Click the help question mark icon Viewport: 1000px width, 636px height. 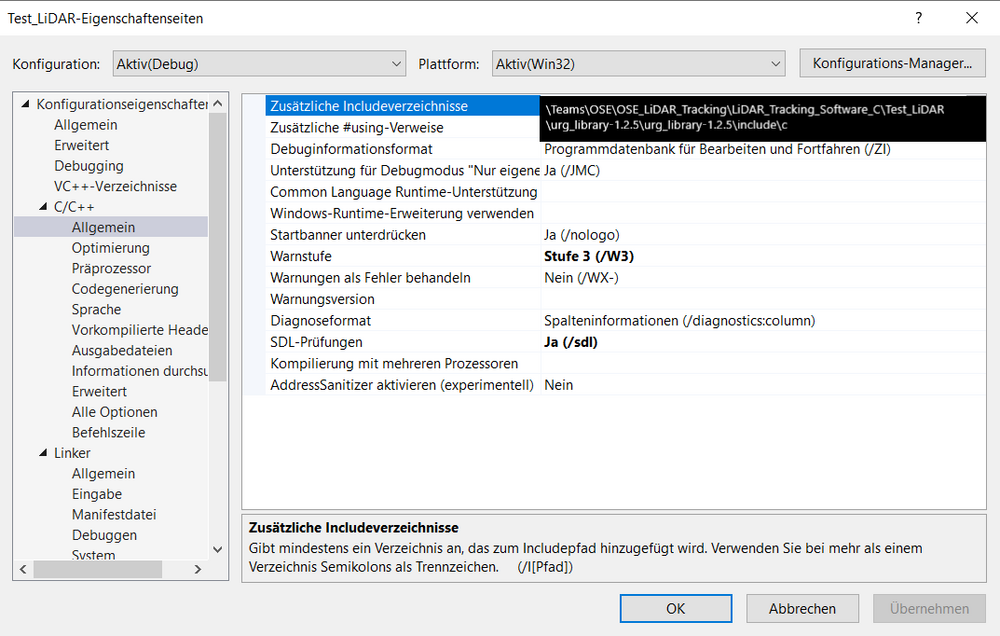click(919, 18)
